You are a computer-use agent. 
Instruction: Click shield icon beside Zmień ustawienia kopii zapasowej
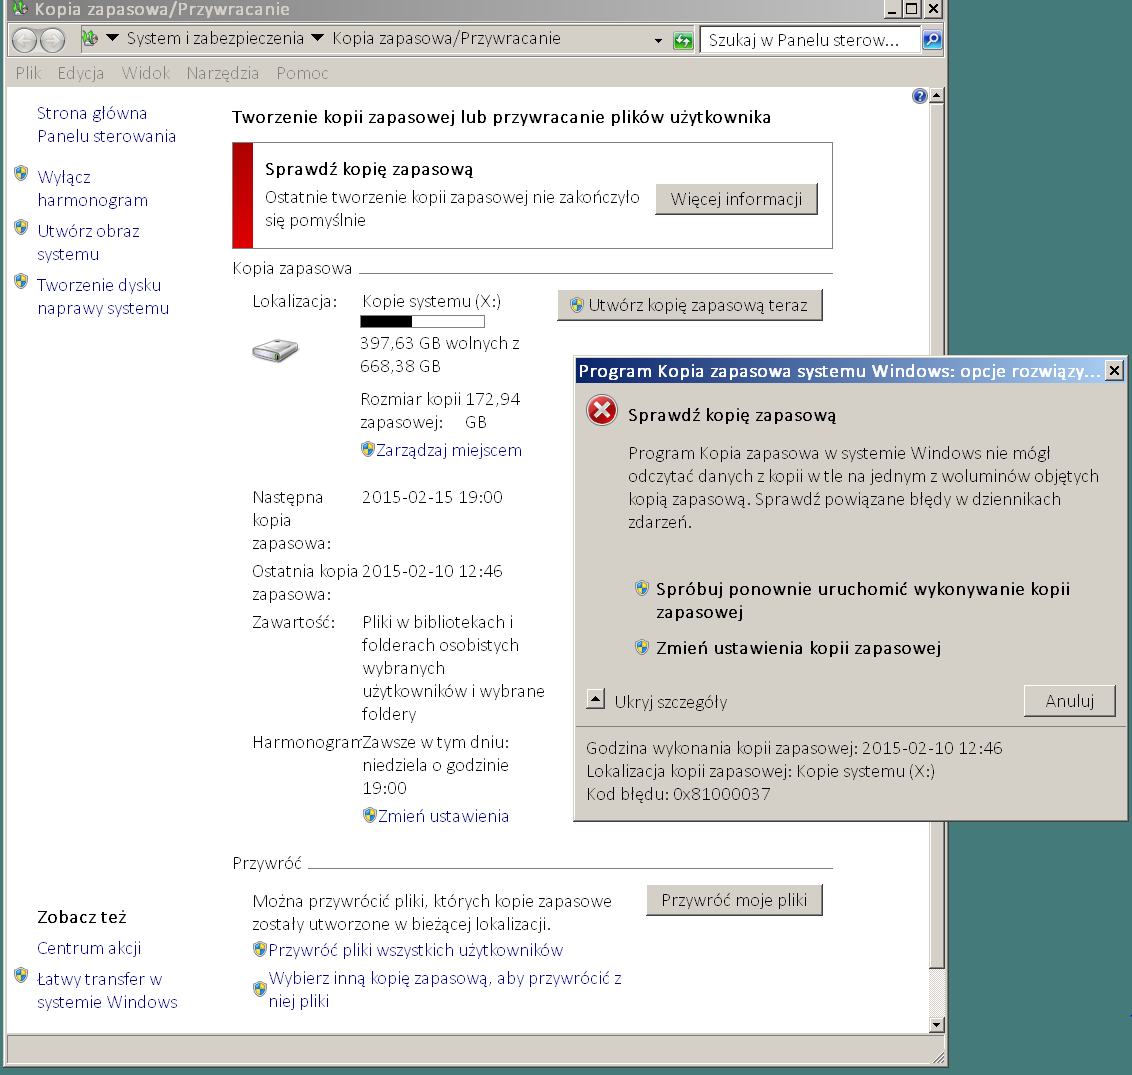pos(641,647)
